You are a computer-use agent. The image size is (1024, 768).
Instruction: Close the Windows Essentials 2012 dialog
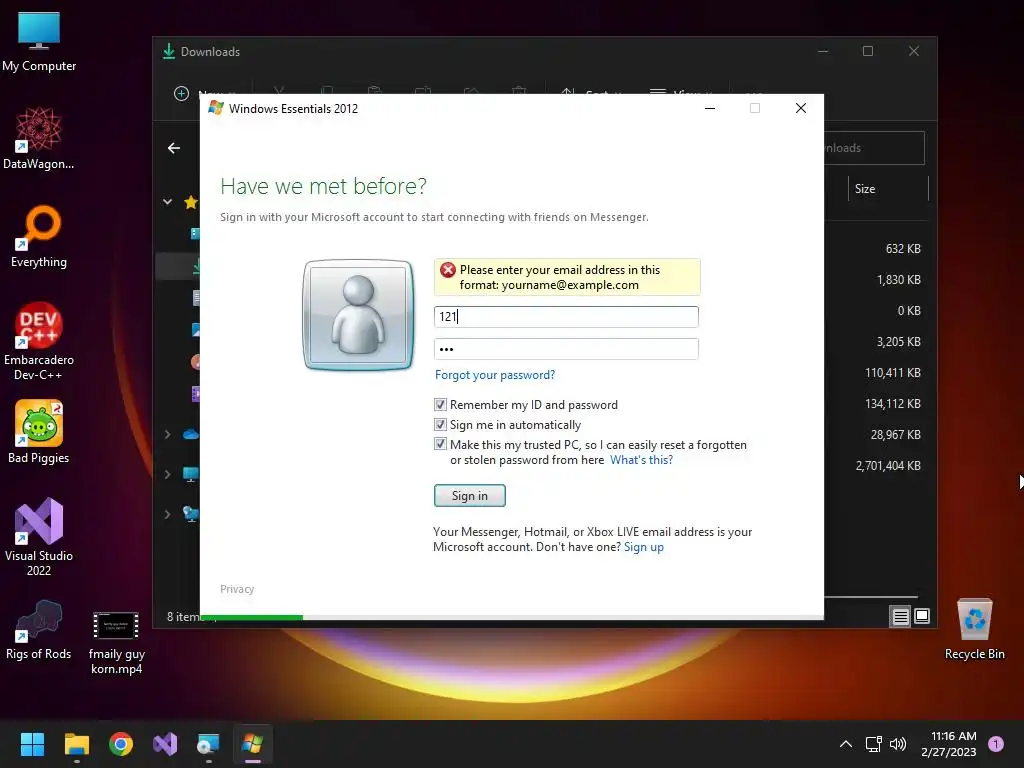[x=801, y=108]
